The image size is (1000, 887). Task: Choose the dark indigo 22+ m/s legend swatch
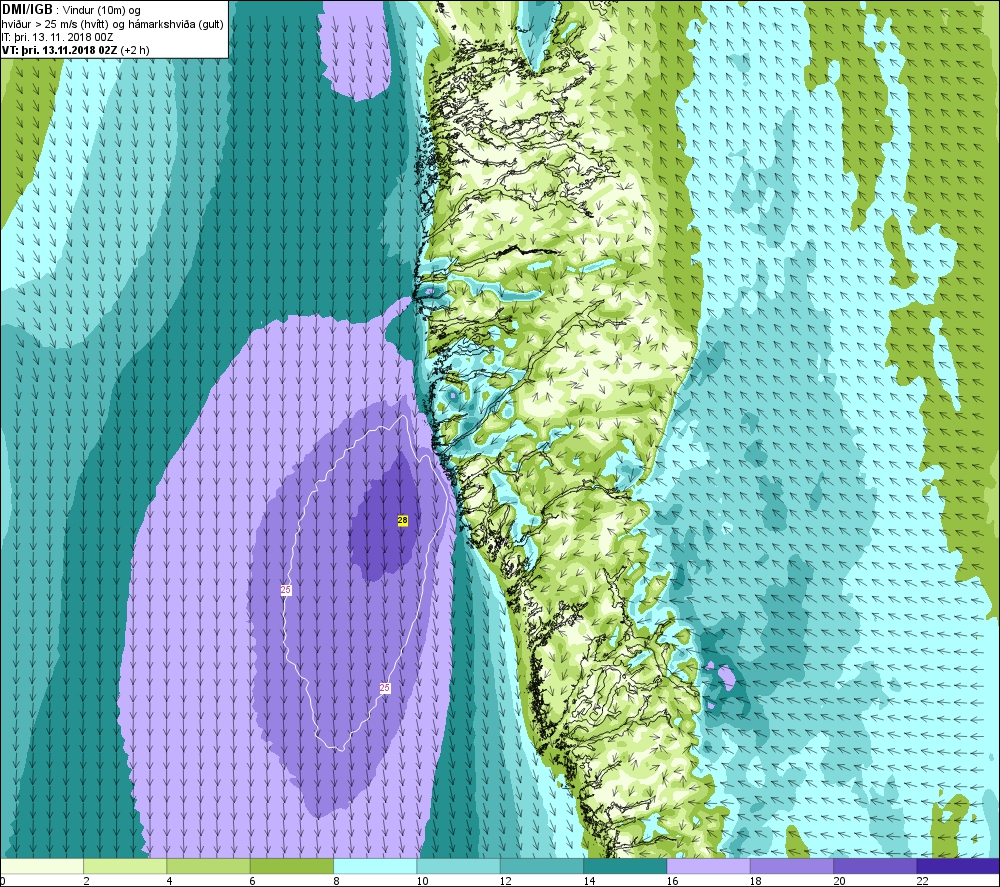[958, 866]
